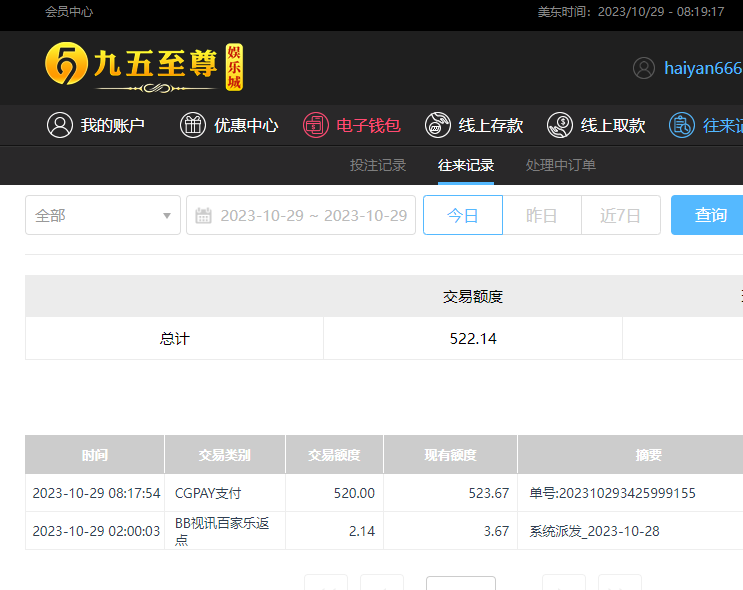The image size is (743, 590).
Task: Switch to the 处理中订单 tab
Action: tap(561, 165)
